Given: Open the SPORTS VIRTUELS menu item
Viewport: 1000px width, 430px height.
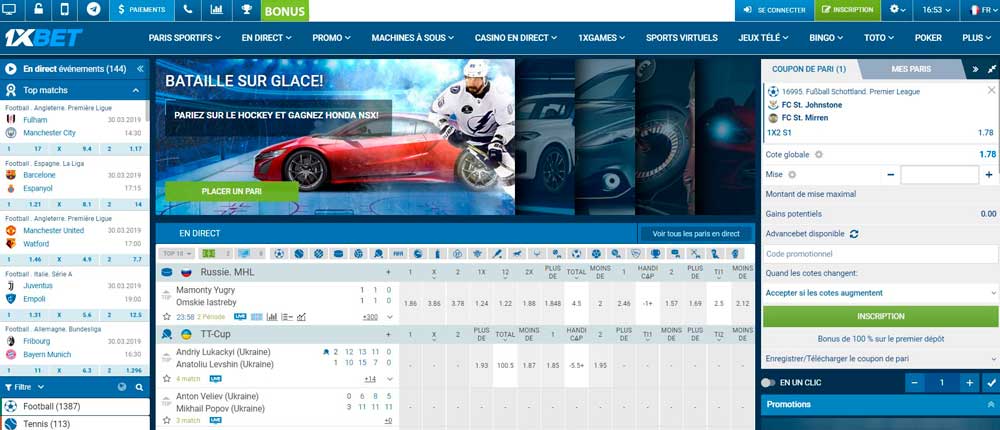Looking at the screenshot, I should click(681, 38).
